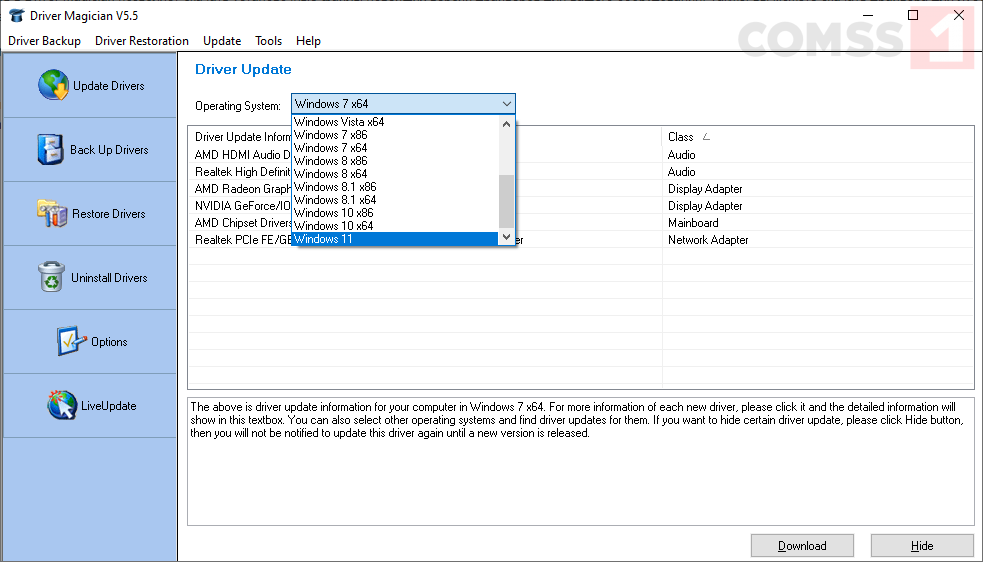Viewport: 983px width, 562px height.
Task: Open the Update Drivers sidebar label
Action: (x=108, y=86)
